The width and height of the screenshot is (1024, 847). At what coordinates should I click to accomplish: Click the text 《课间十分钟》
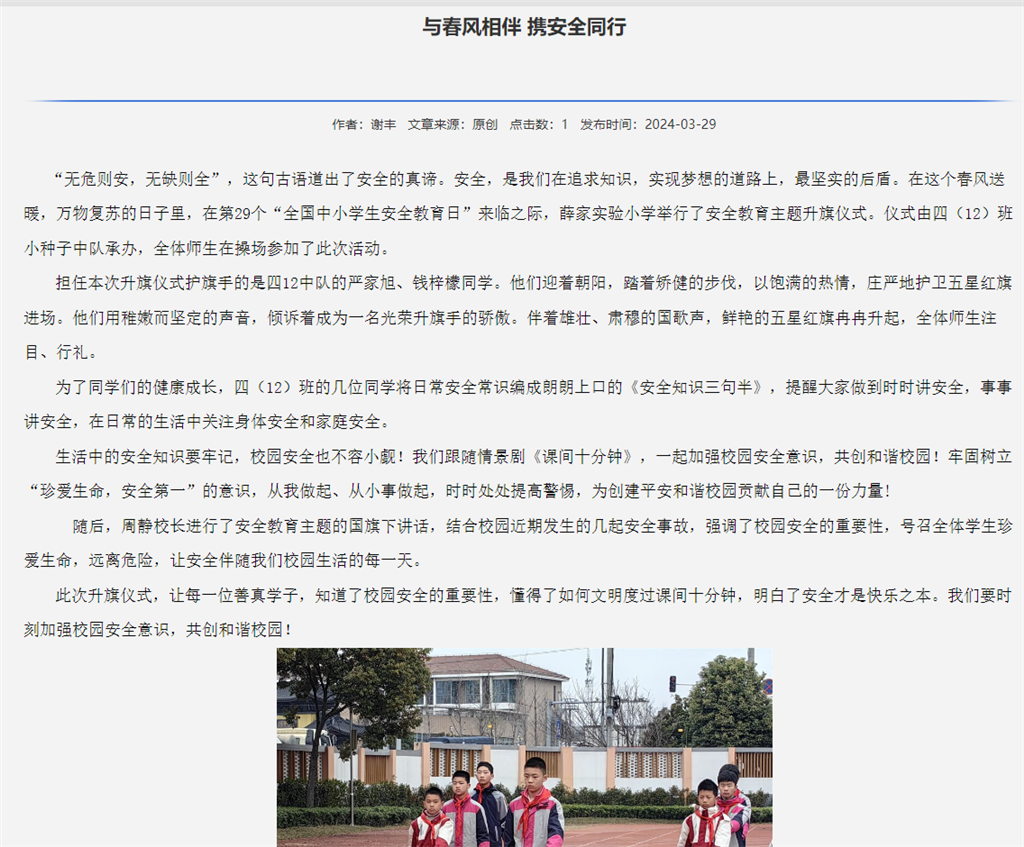(x=583, y=456)
